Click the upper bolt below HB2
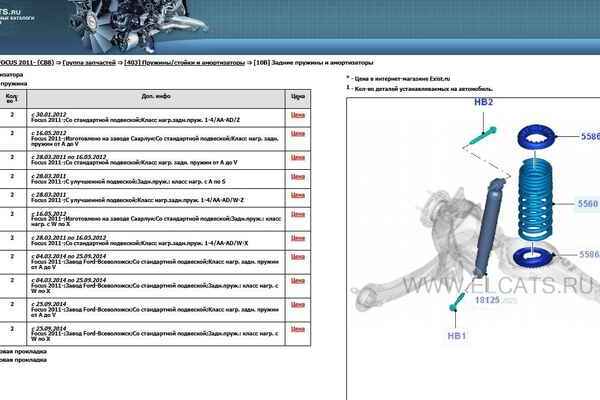Screen dimensions: 600x400 [482, 136]
